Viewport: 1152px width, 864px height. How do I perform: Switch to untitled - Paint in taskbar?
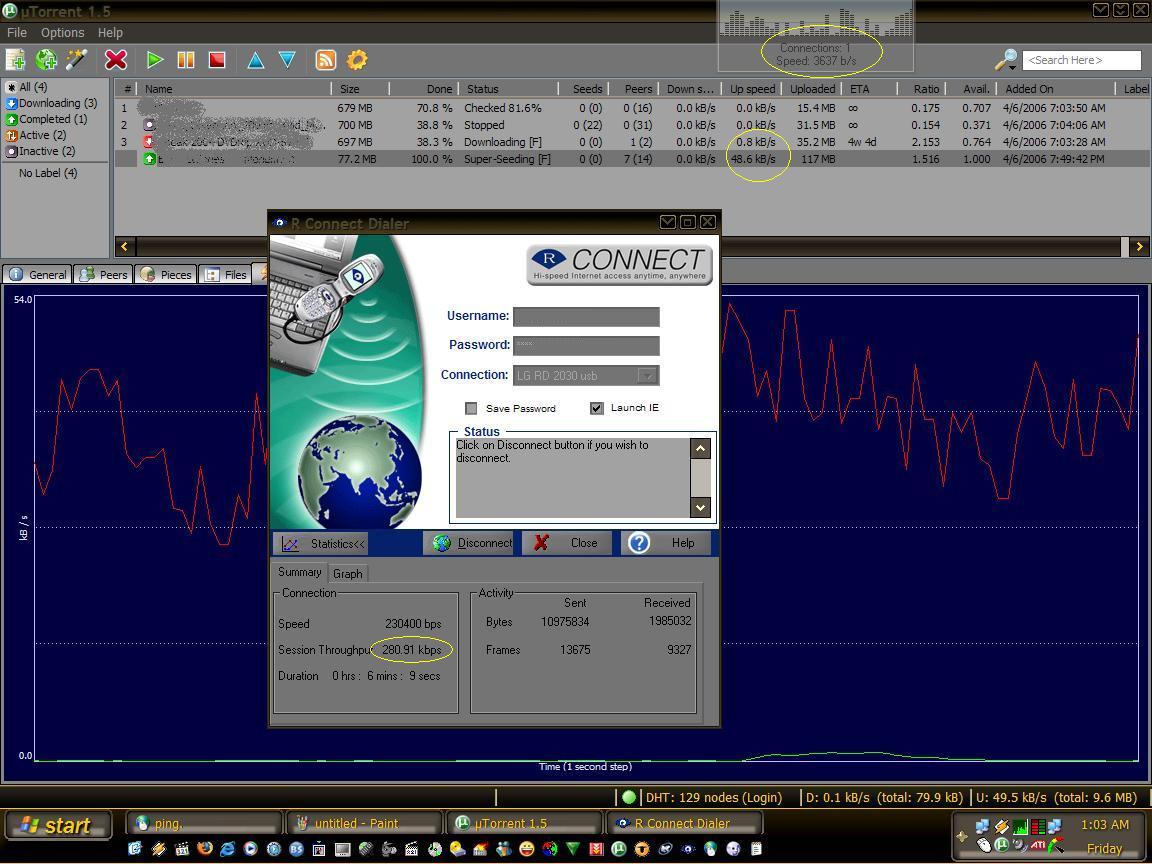tap(364, 824)
